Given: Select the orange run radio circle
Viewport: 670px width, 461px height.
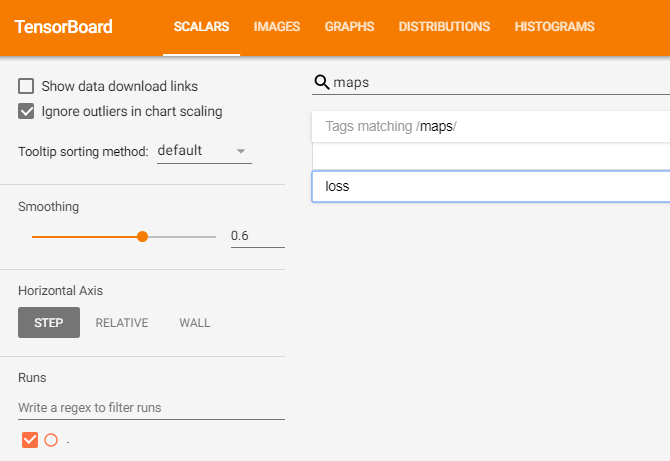Looking at the screenshot, I should point(51,440).
